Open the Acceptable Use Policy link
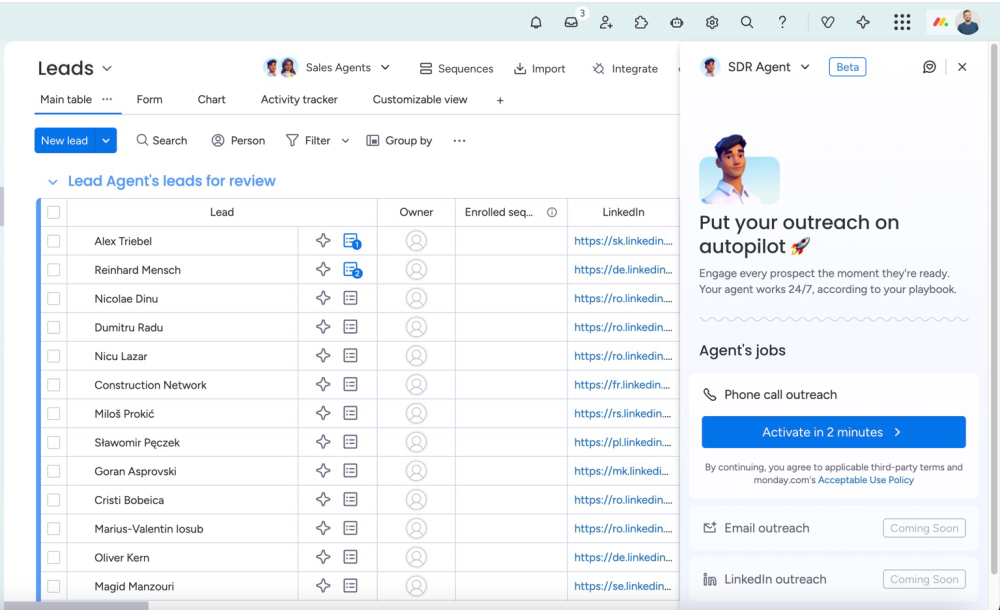 pyautogui.click(x=865, y=480)
